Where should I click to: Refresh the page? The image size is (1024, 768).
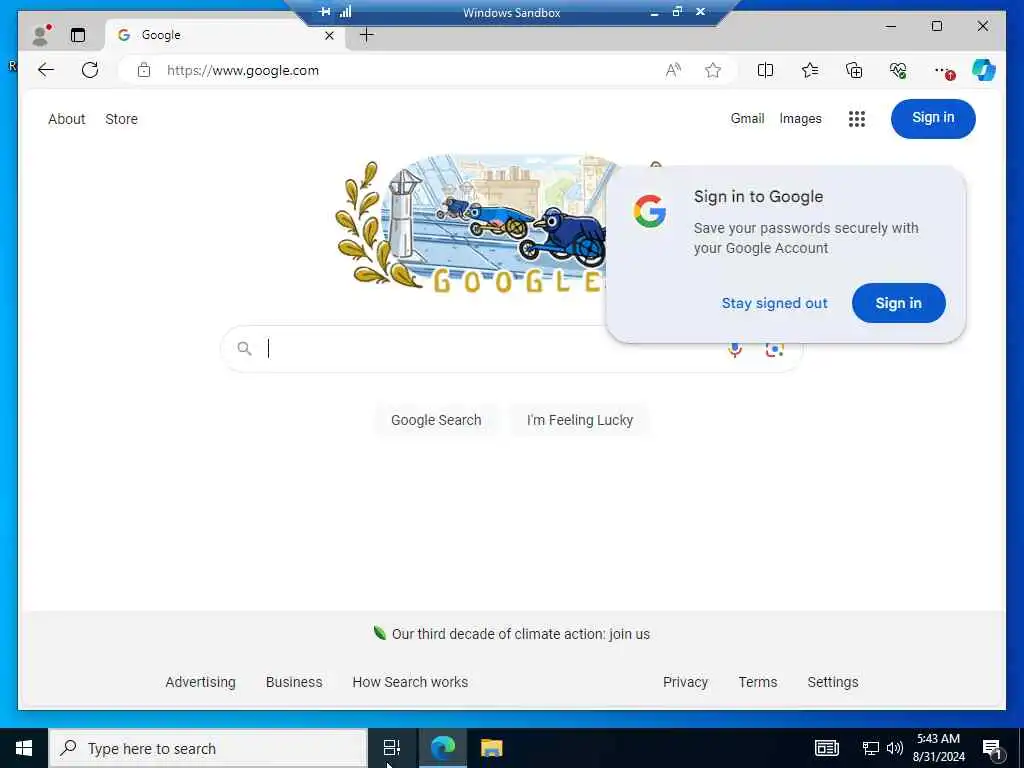pos(90,70)
